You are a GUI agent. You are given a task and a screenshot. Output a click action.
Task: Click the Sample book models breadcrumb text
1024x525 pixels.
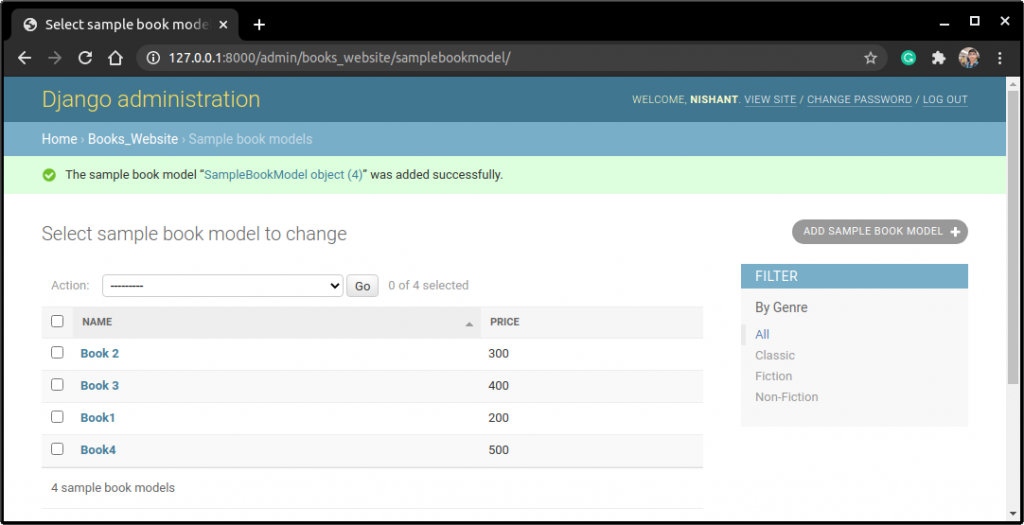click(250, 139)
